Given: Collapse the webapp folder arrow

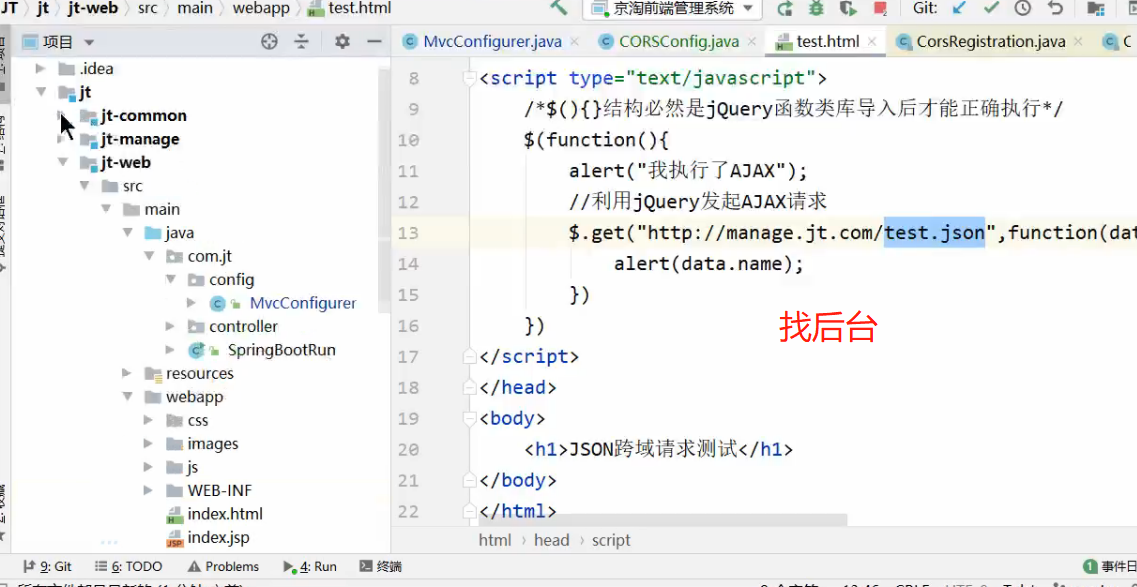Looking at the screenshot, I should tap(128, 396).
